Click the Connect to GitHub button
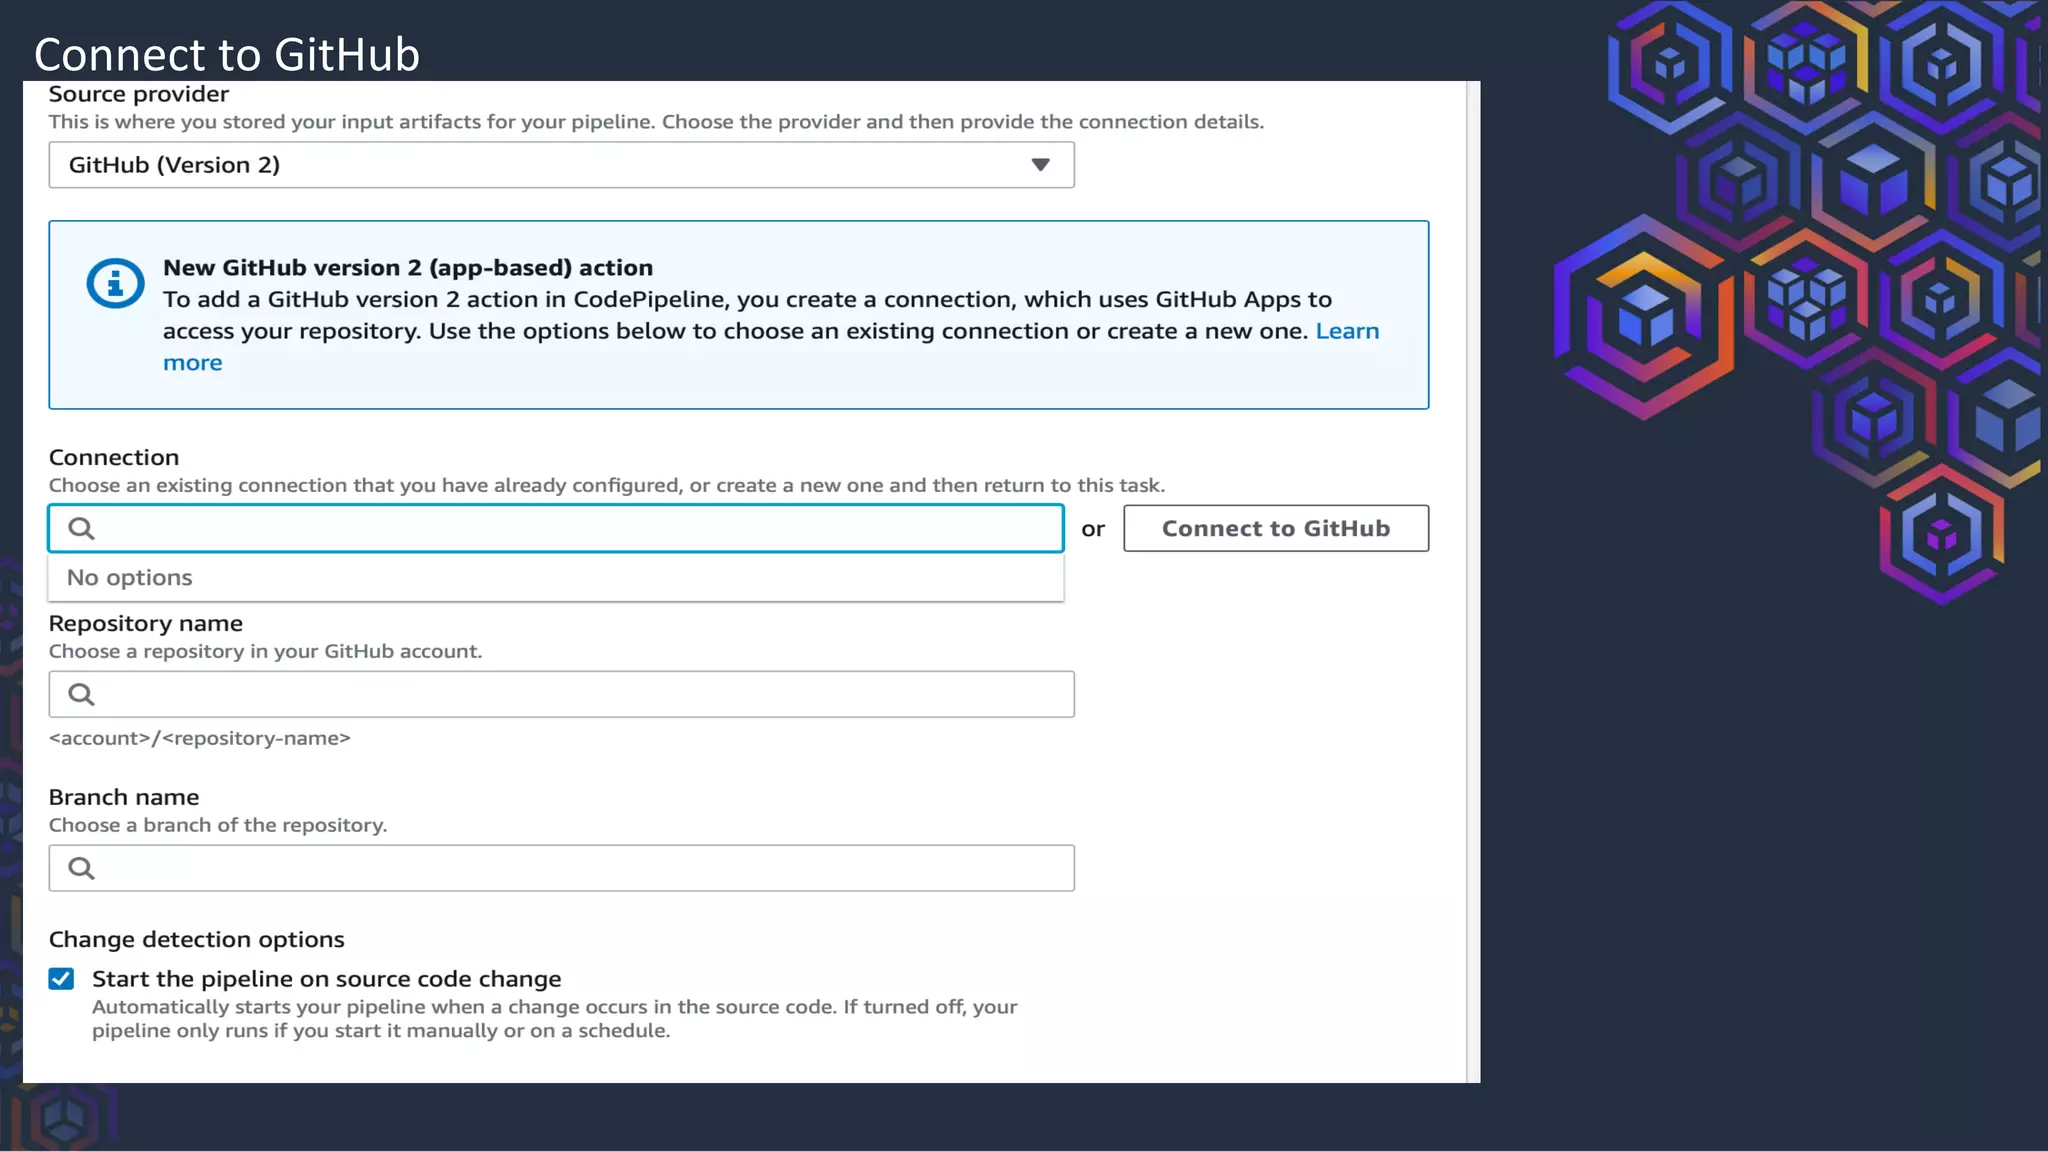Viewport: 2048px width, 1152px height. pyautogui.click(x=1276, y=528)
